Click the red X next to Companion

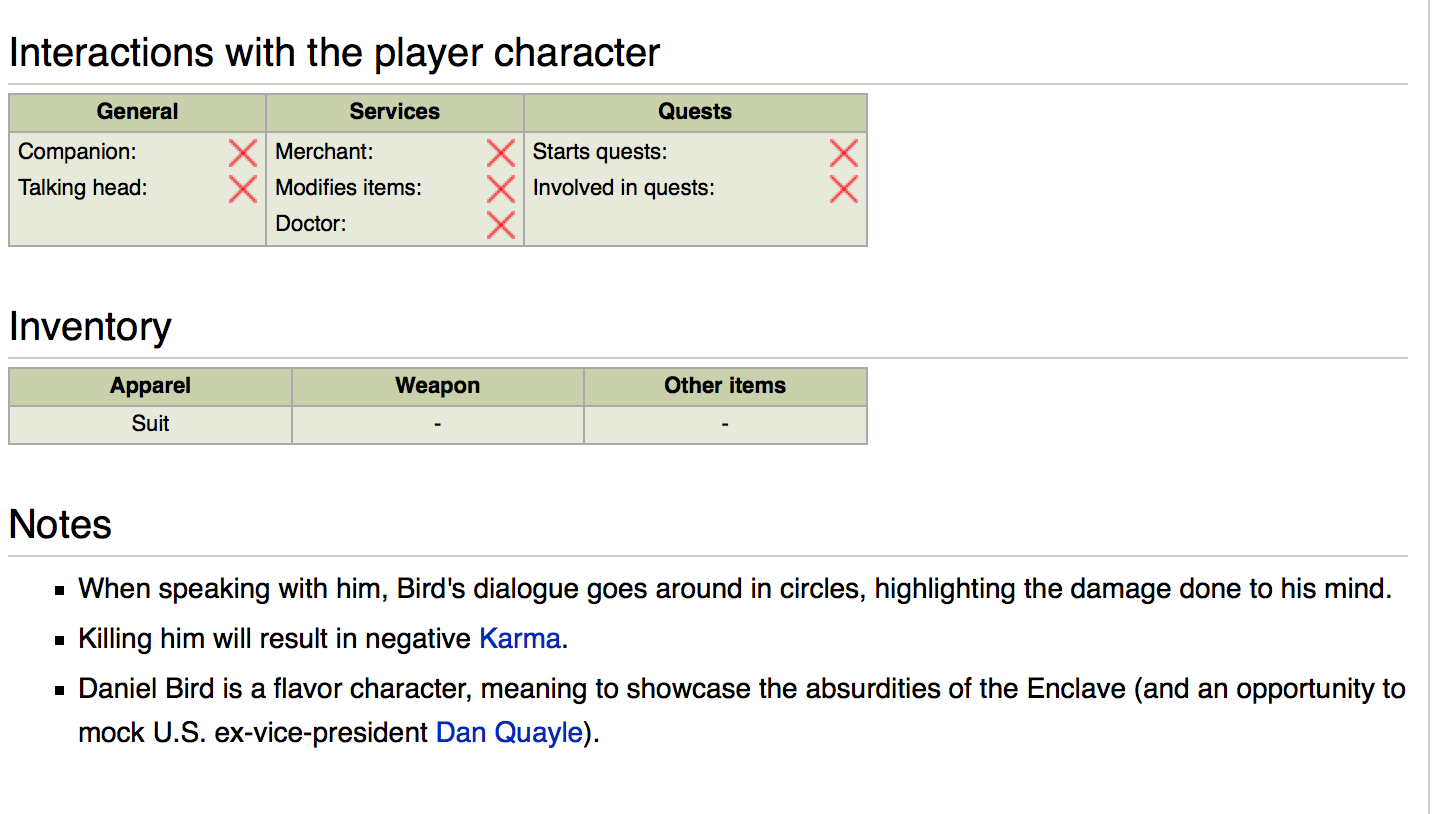click(242, 153)
